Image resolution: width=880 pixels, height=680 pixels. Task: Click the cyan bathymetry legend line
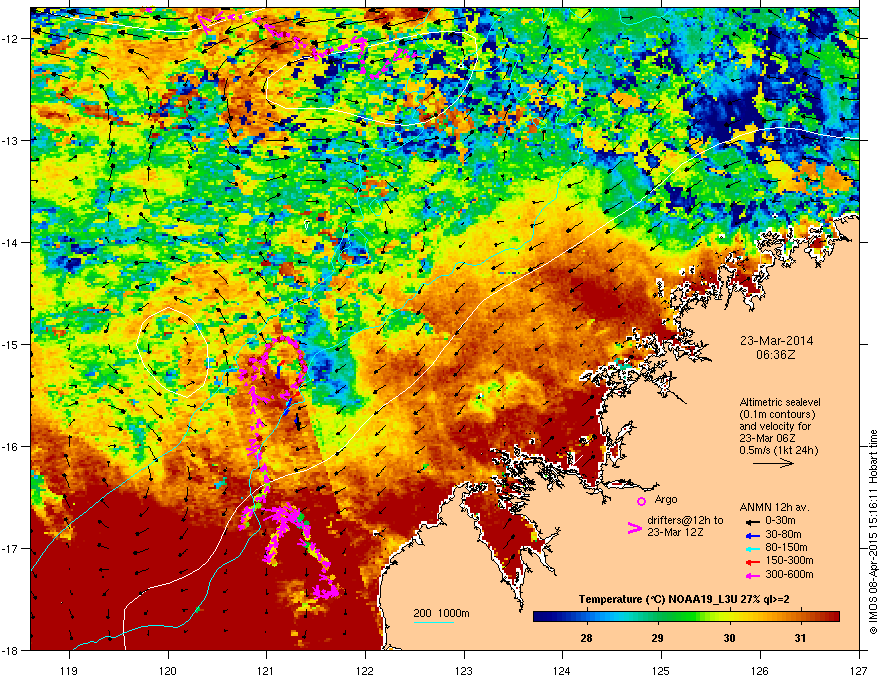pos(434,622)
